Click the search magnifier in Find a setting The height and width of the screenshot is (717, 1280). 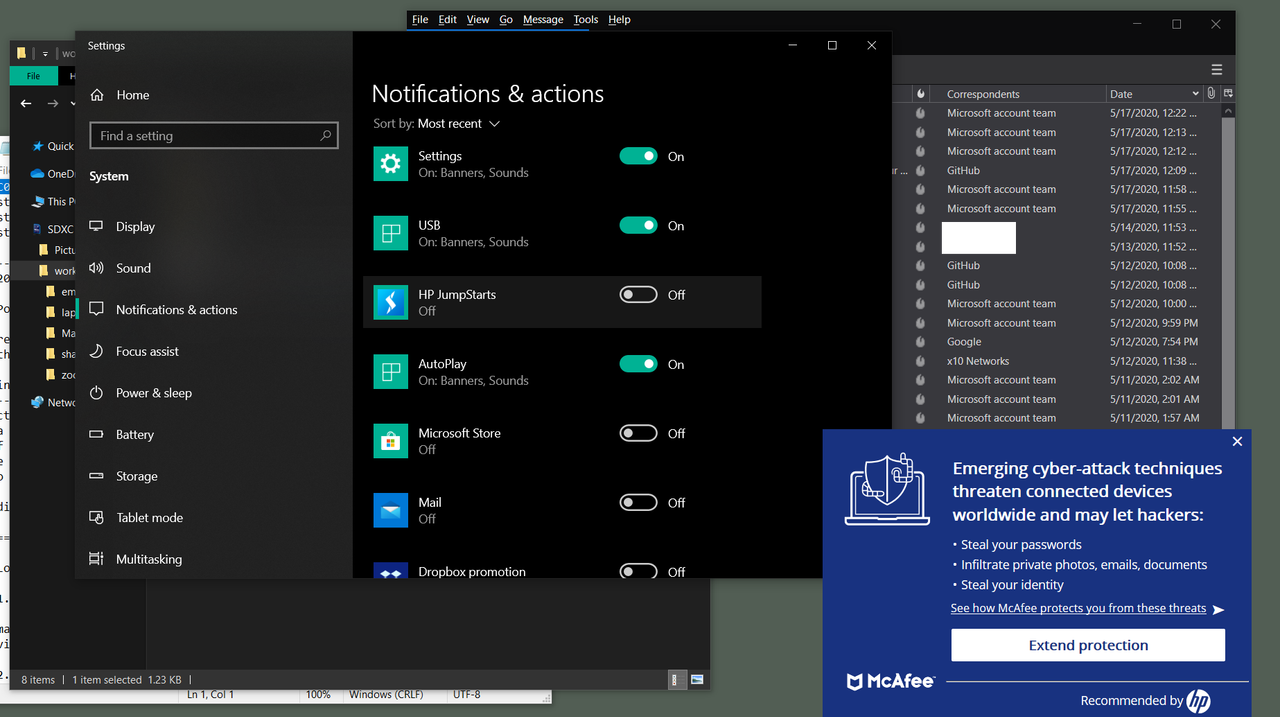(x=325, y=135)
